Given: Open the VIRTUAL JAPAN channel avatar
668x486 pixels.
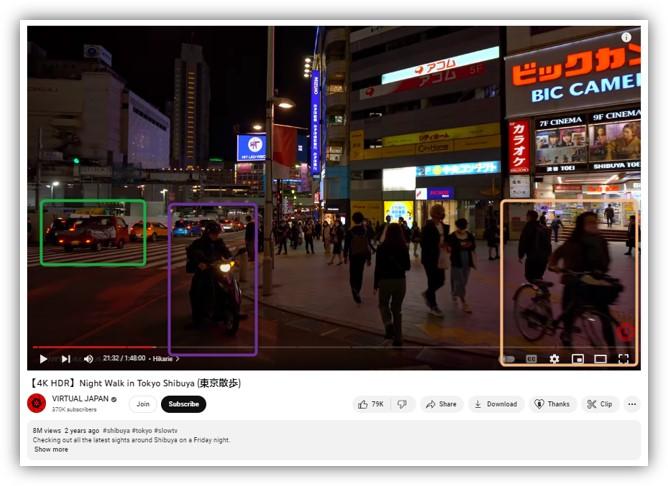Looking at the screenshot, I should (x=37, y=403).
